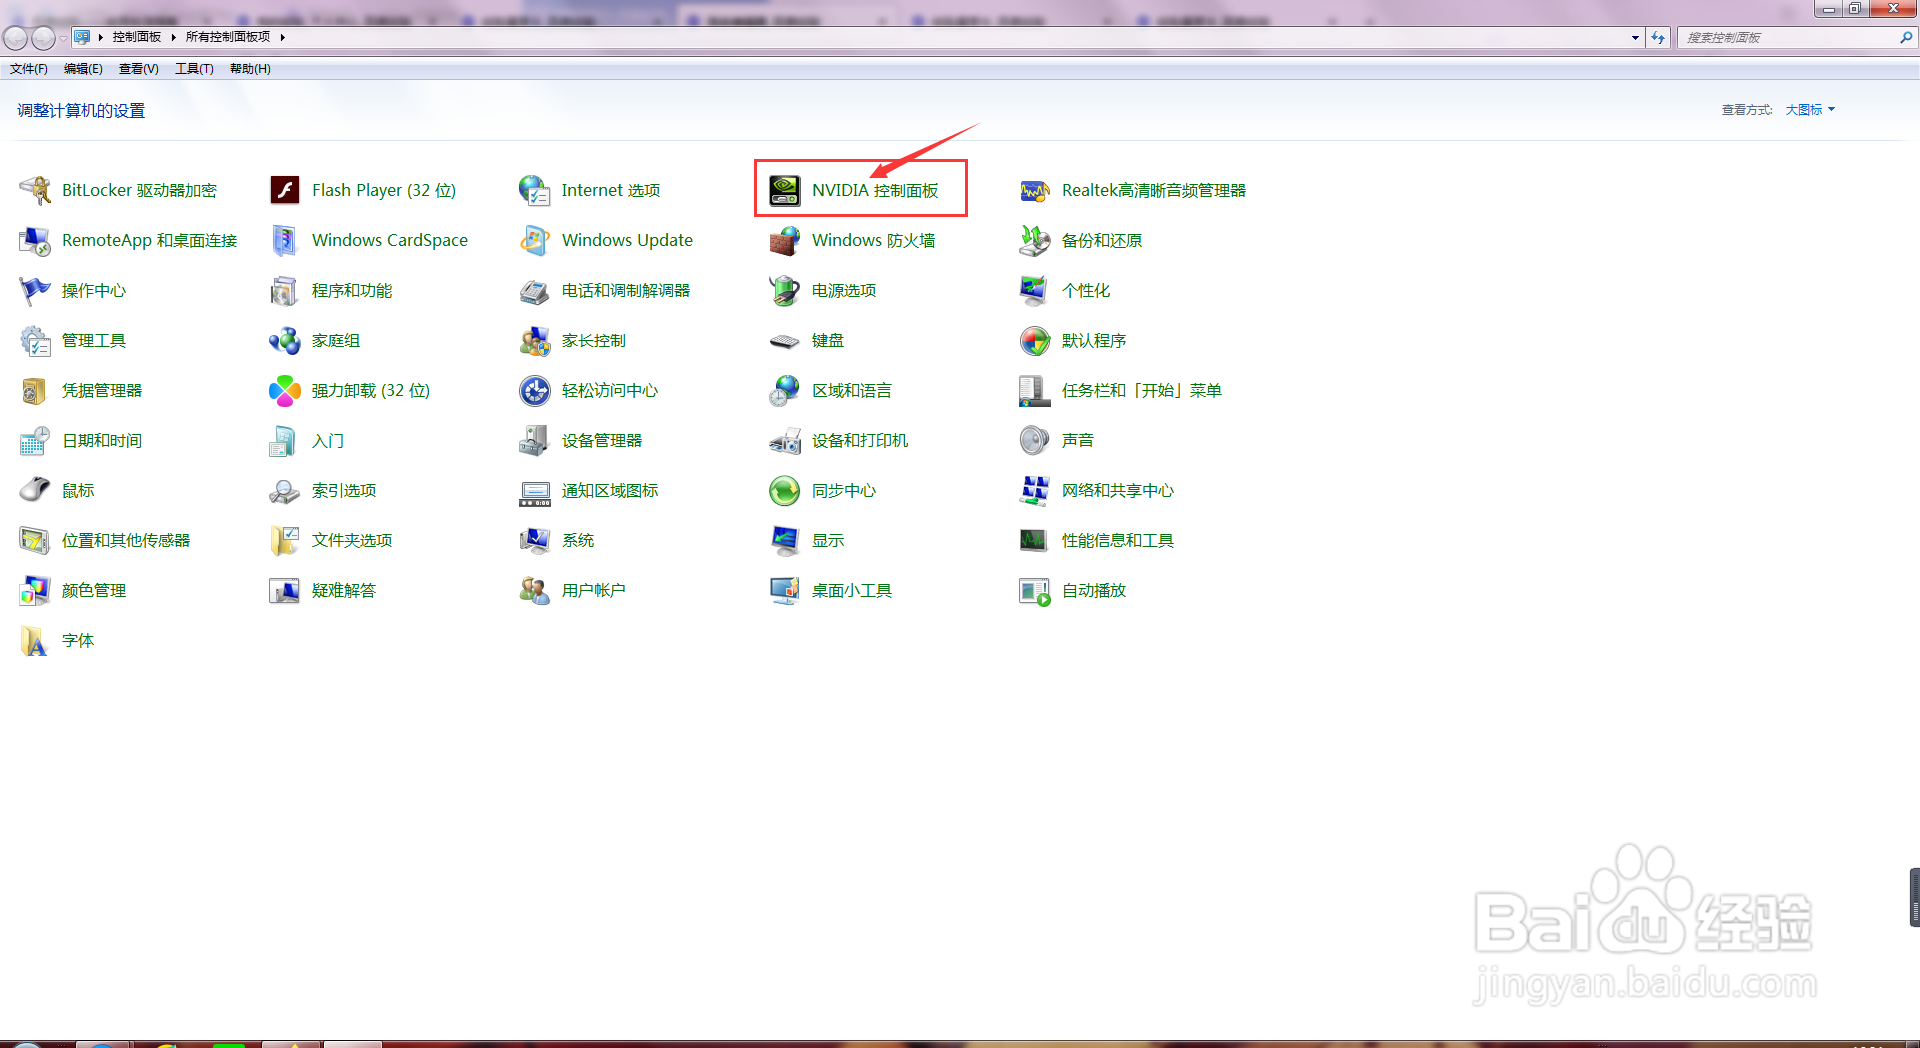
Task: Open the 自动播放 link
Action: [1094, 591]
